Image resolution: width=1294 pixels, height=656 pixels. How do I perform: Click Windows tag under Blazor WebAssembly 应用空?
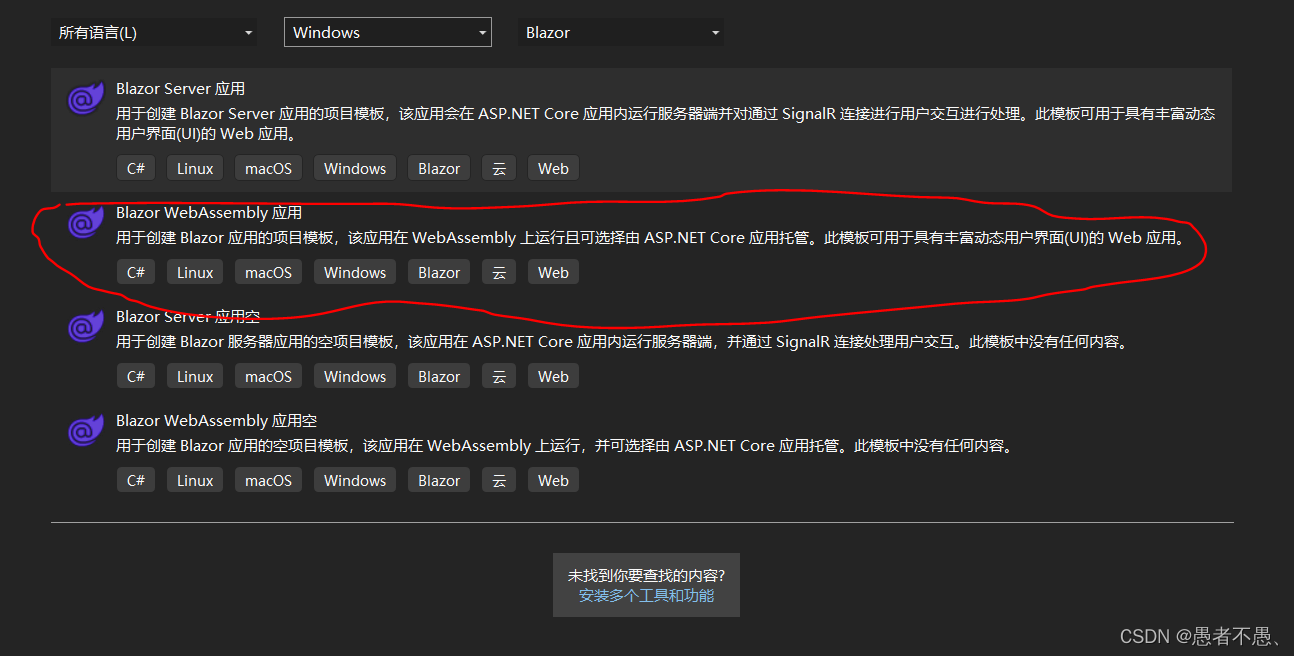[355, 480]
